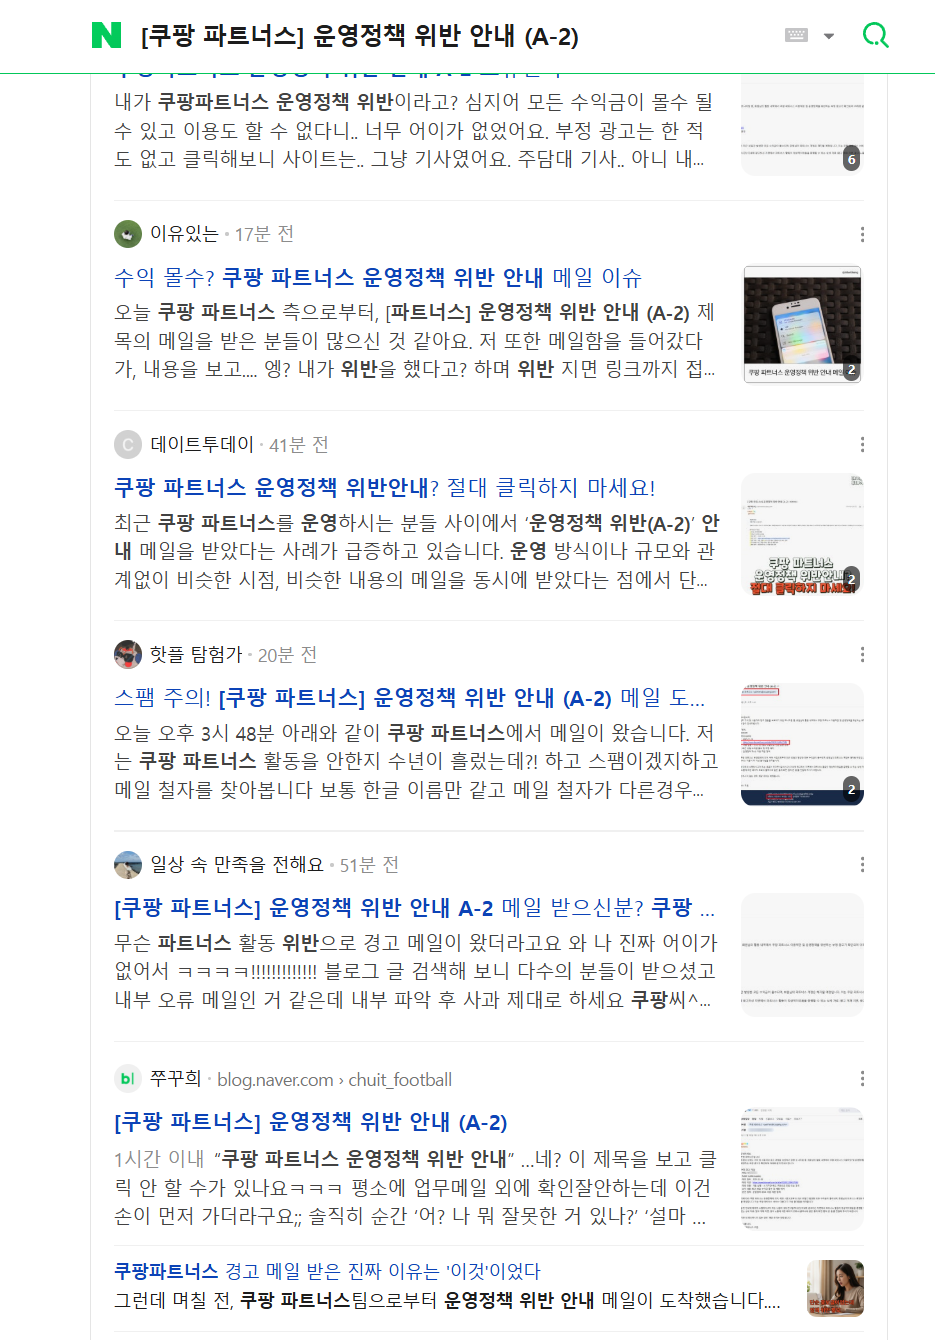Open the 스팸 주의! 메일 post link

(x=410, y=697)
